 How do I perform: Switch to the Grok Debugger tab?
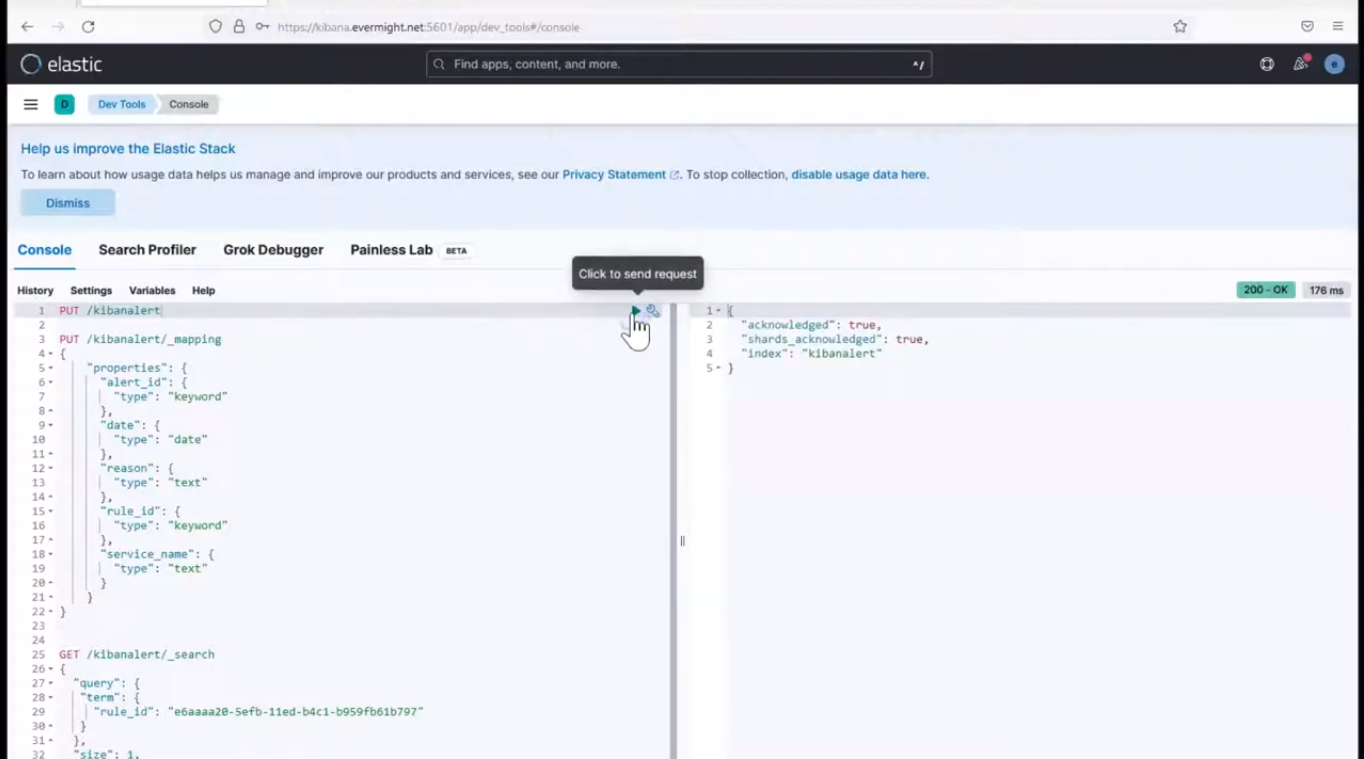pos(273,250)
